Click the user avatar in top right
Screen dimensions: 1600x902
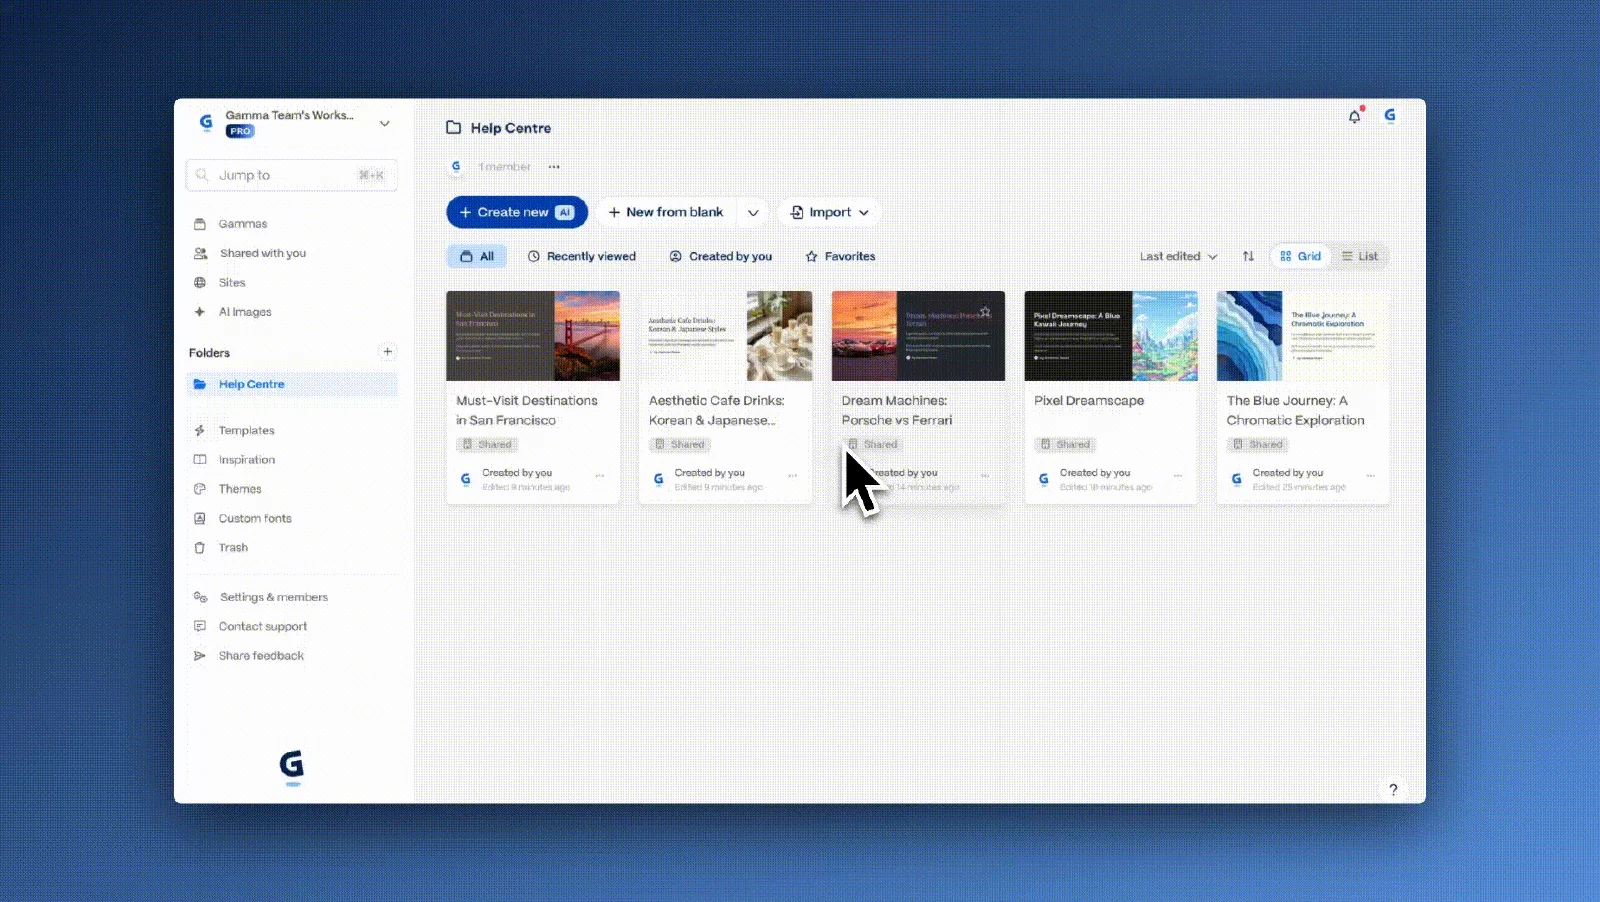[x=1390, y=116]
